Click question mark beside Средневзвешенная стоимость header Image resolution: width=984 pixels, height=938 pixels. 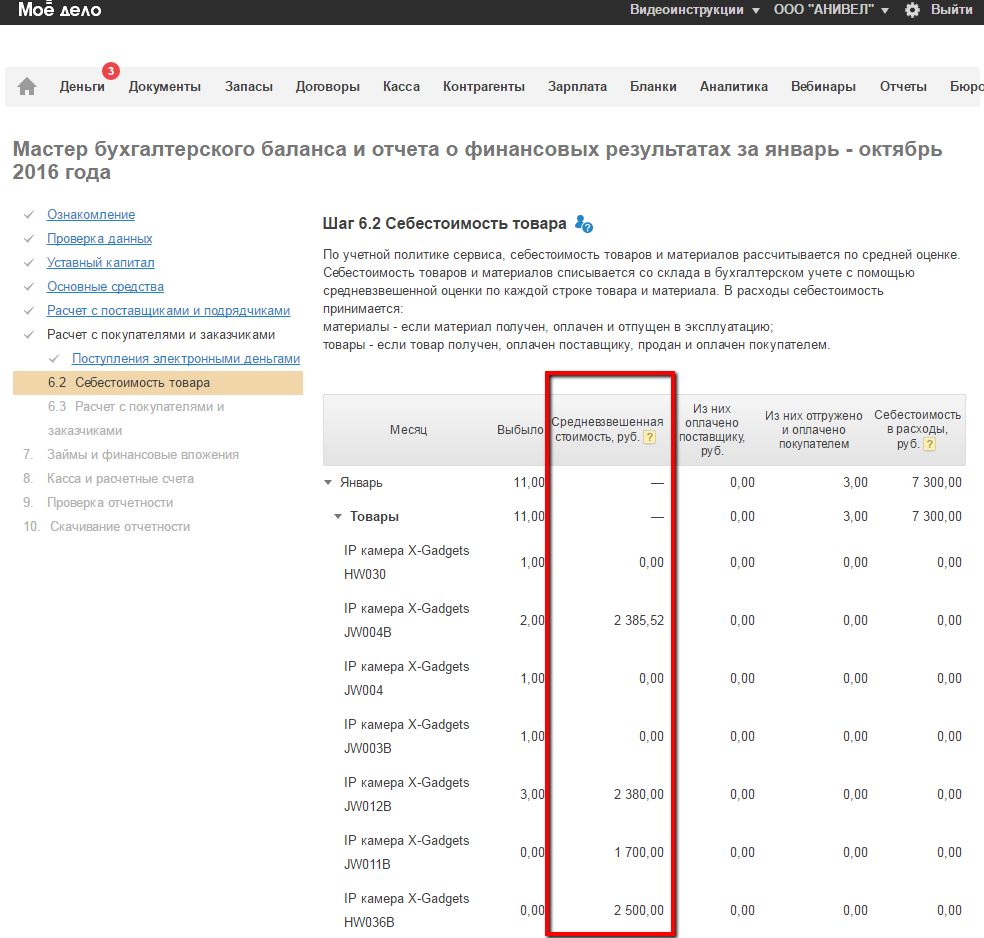tap(649, 438)
